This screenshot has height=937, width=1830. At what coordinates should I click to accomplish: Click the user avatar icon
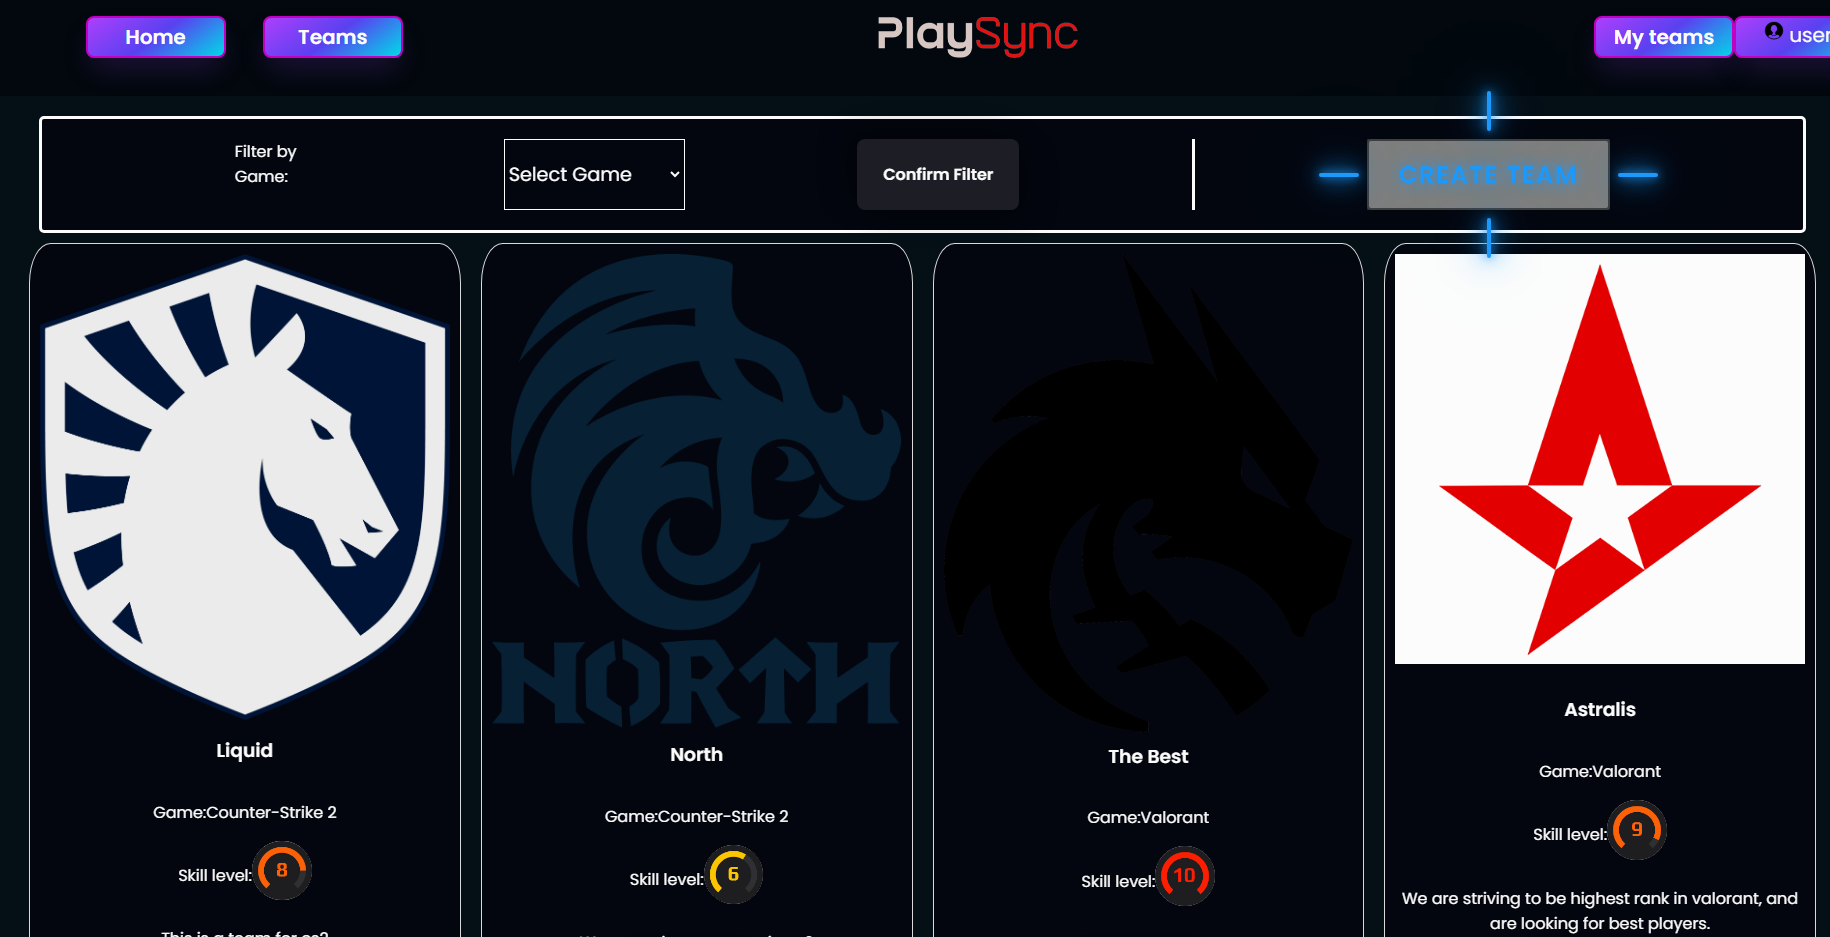point(1773,31)
